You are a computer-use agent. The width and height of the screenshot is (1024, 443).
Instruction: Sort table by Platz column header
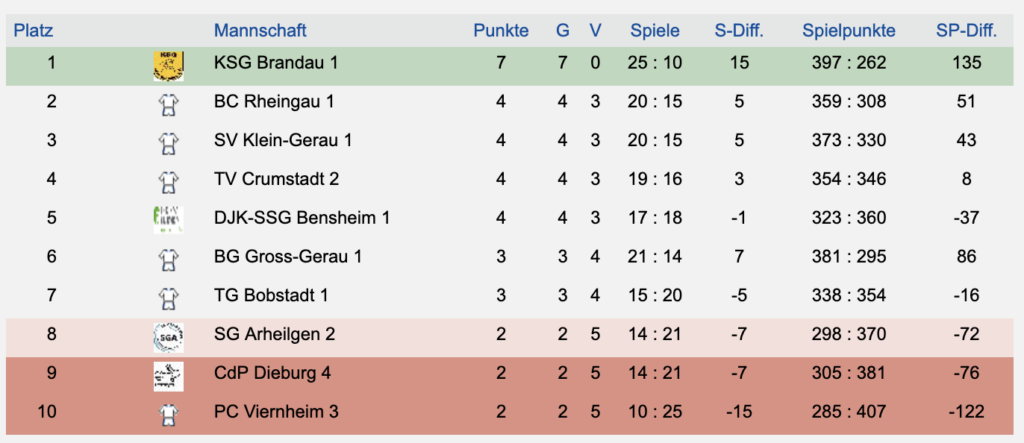point(32,31)
